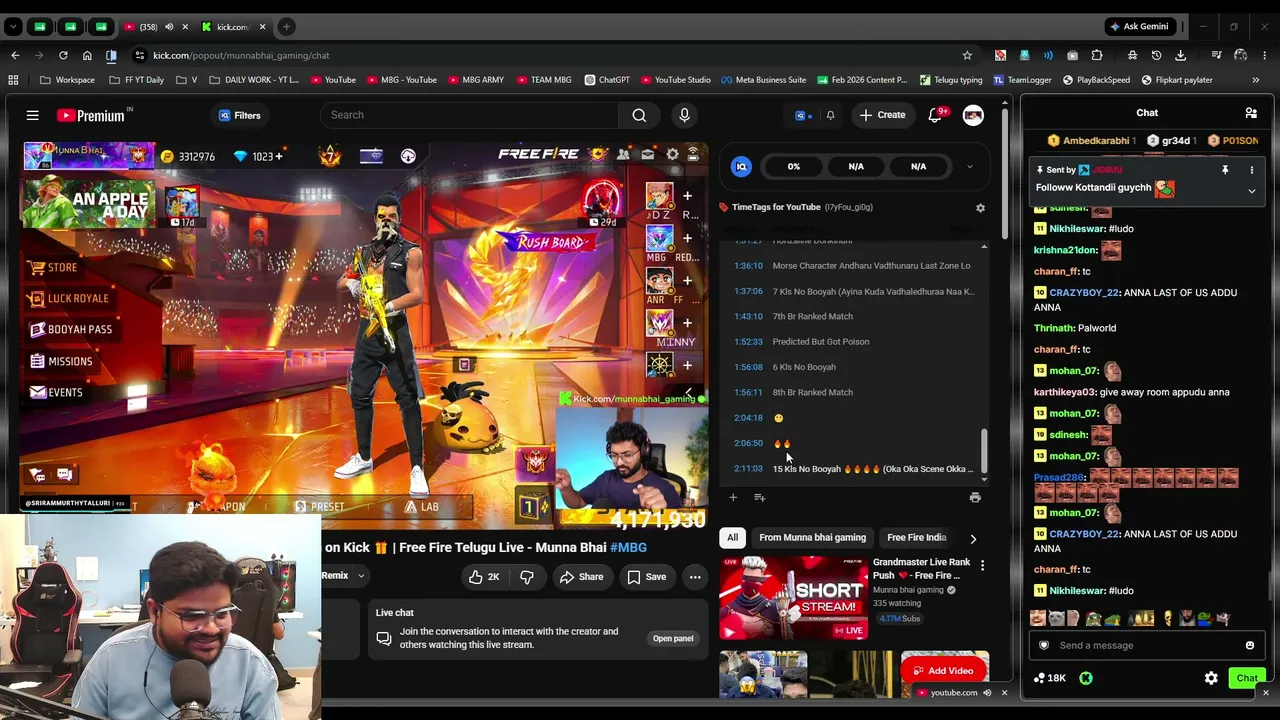The image size is (1280, 720).
Task: Mute the YouTube tab audio
Action: (169, 27)
